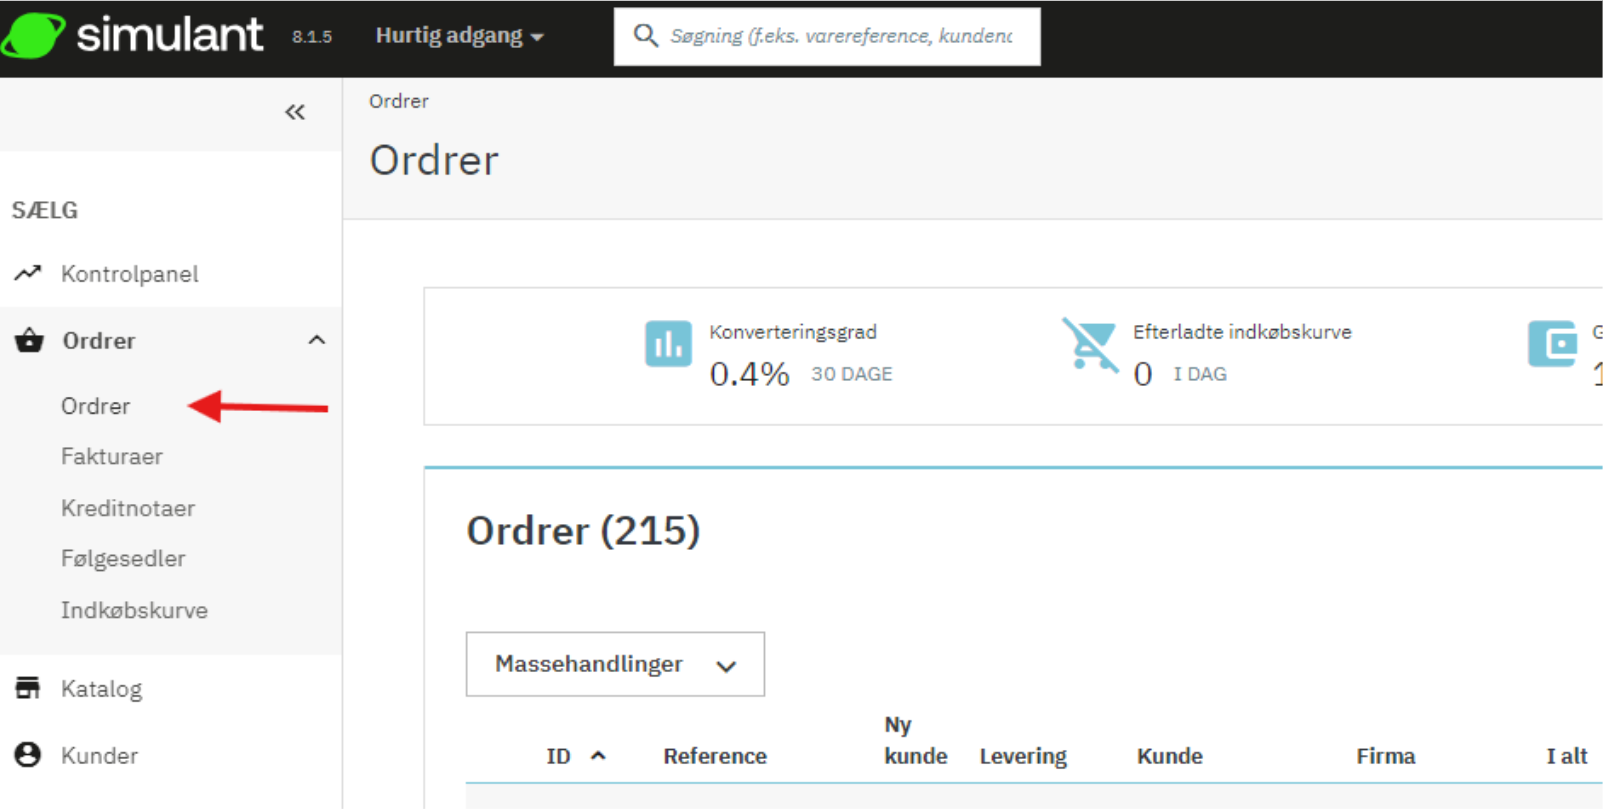
Task: Open Fakturaer in the sidebar
Action: coord(112,457)
